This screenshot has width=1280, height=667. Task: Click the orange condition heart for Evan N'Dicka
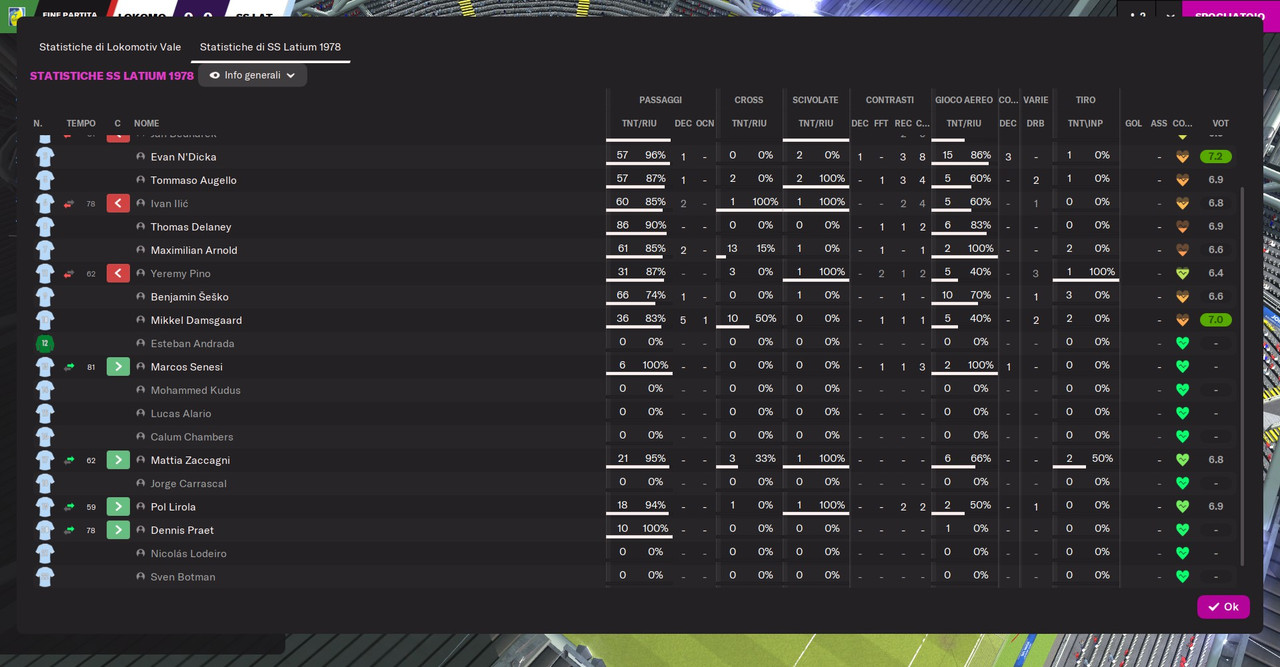tap(1182, 157)
